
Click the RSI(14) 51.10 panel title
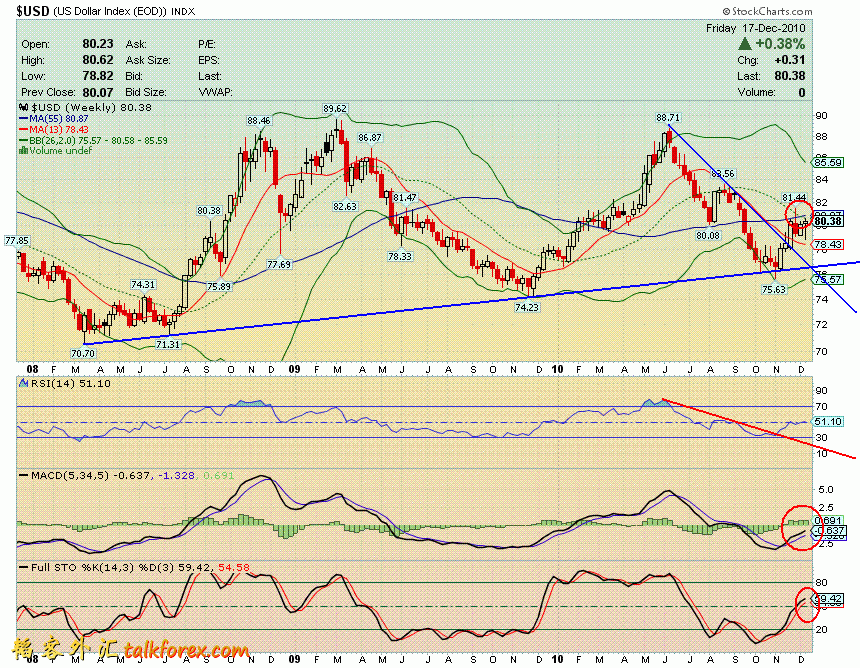pos(70,383)
